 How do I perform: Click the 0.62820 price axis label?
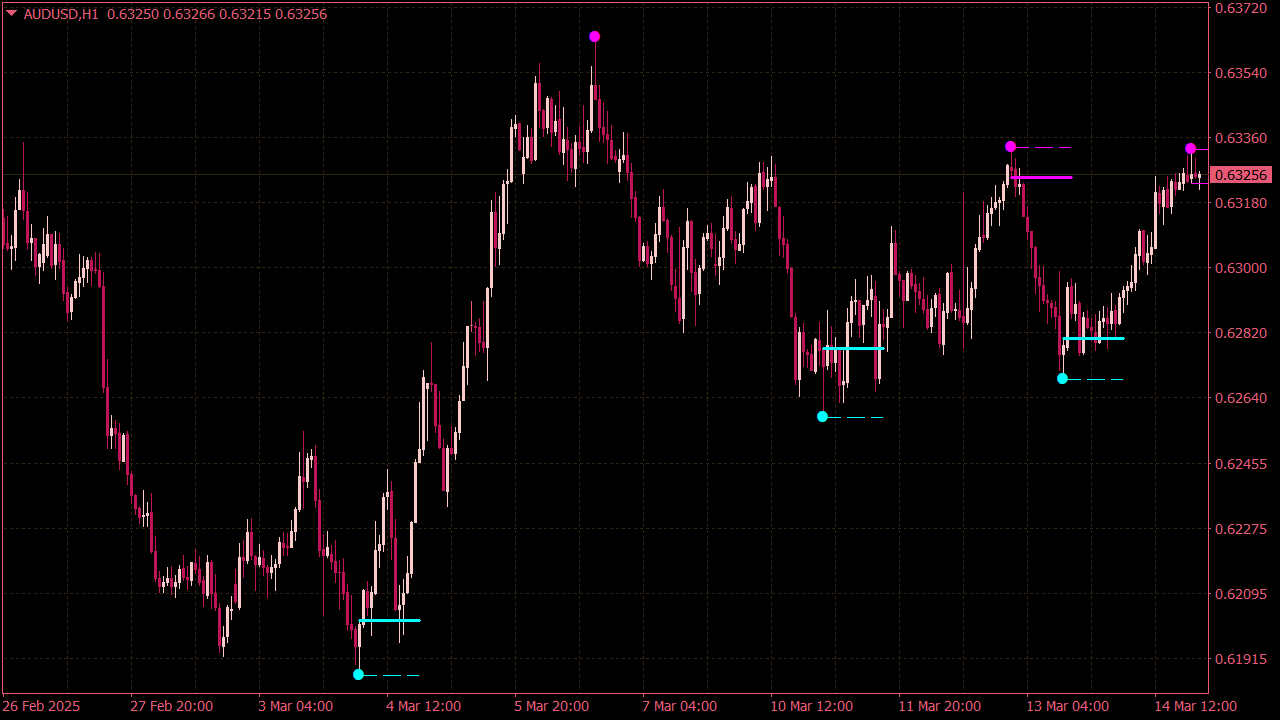pyautogui.click(x=1240, y=333)
